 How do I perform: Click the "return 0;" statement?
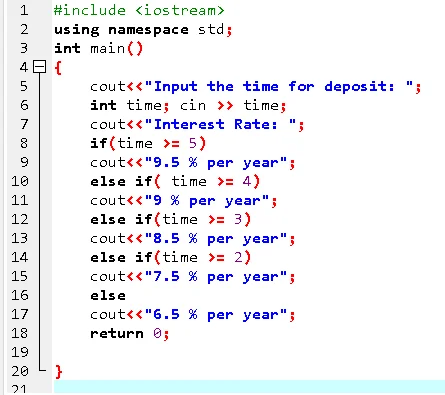pos(130,334)
